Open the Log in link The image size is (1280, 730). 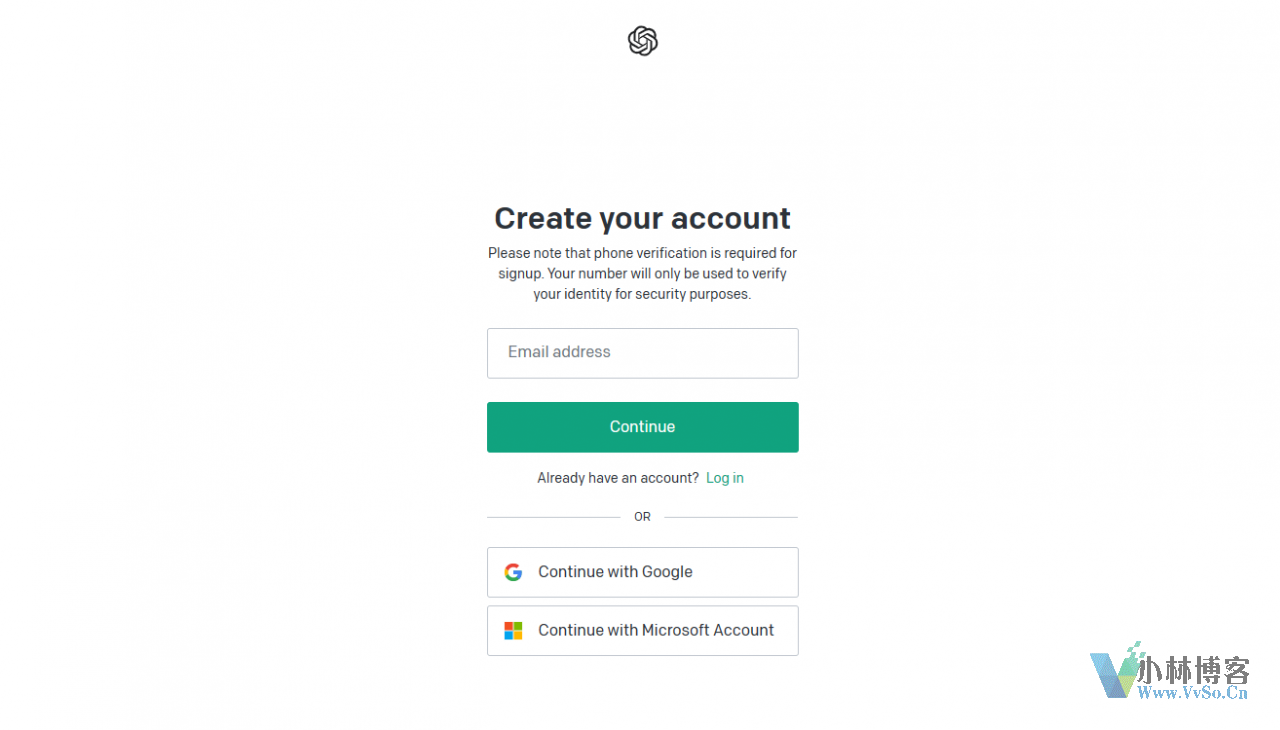pyautogui.click(x=725, y=478)
